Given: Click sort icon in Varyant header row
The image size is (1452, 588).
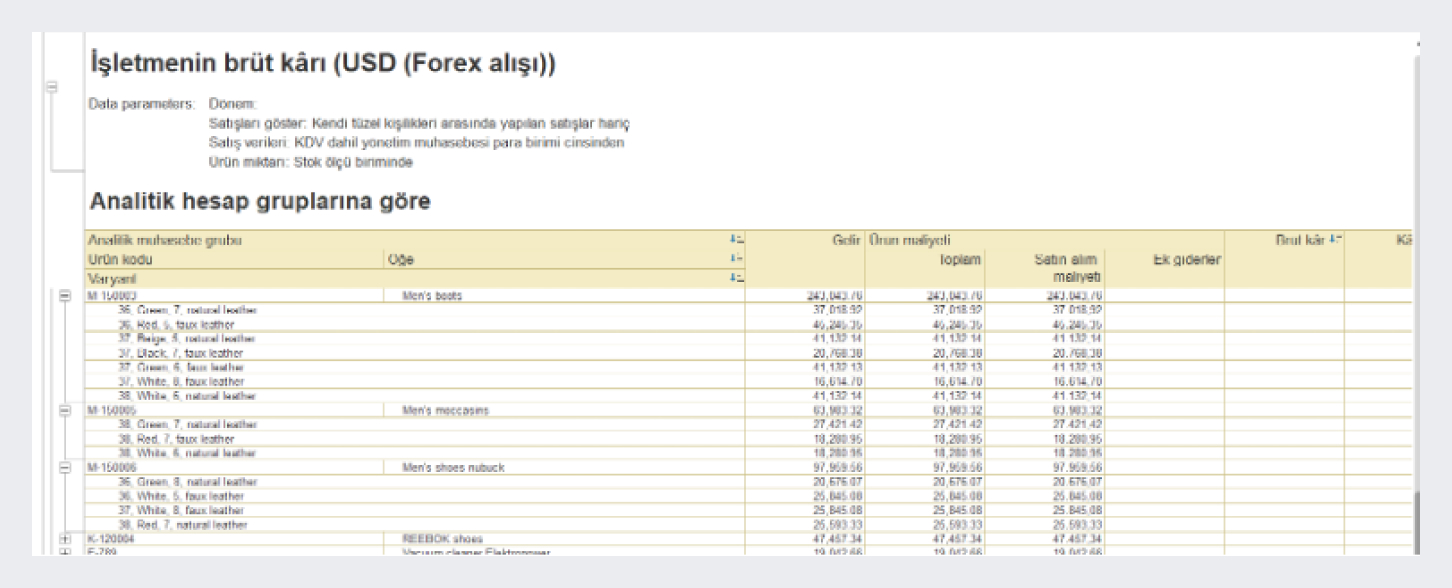Looking at the screenshot, I should pyautogui.click(x=737, y=278).
